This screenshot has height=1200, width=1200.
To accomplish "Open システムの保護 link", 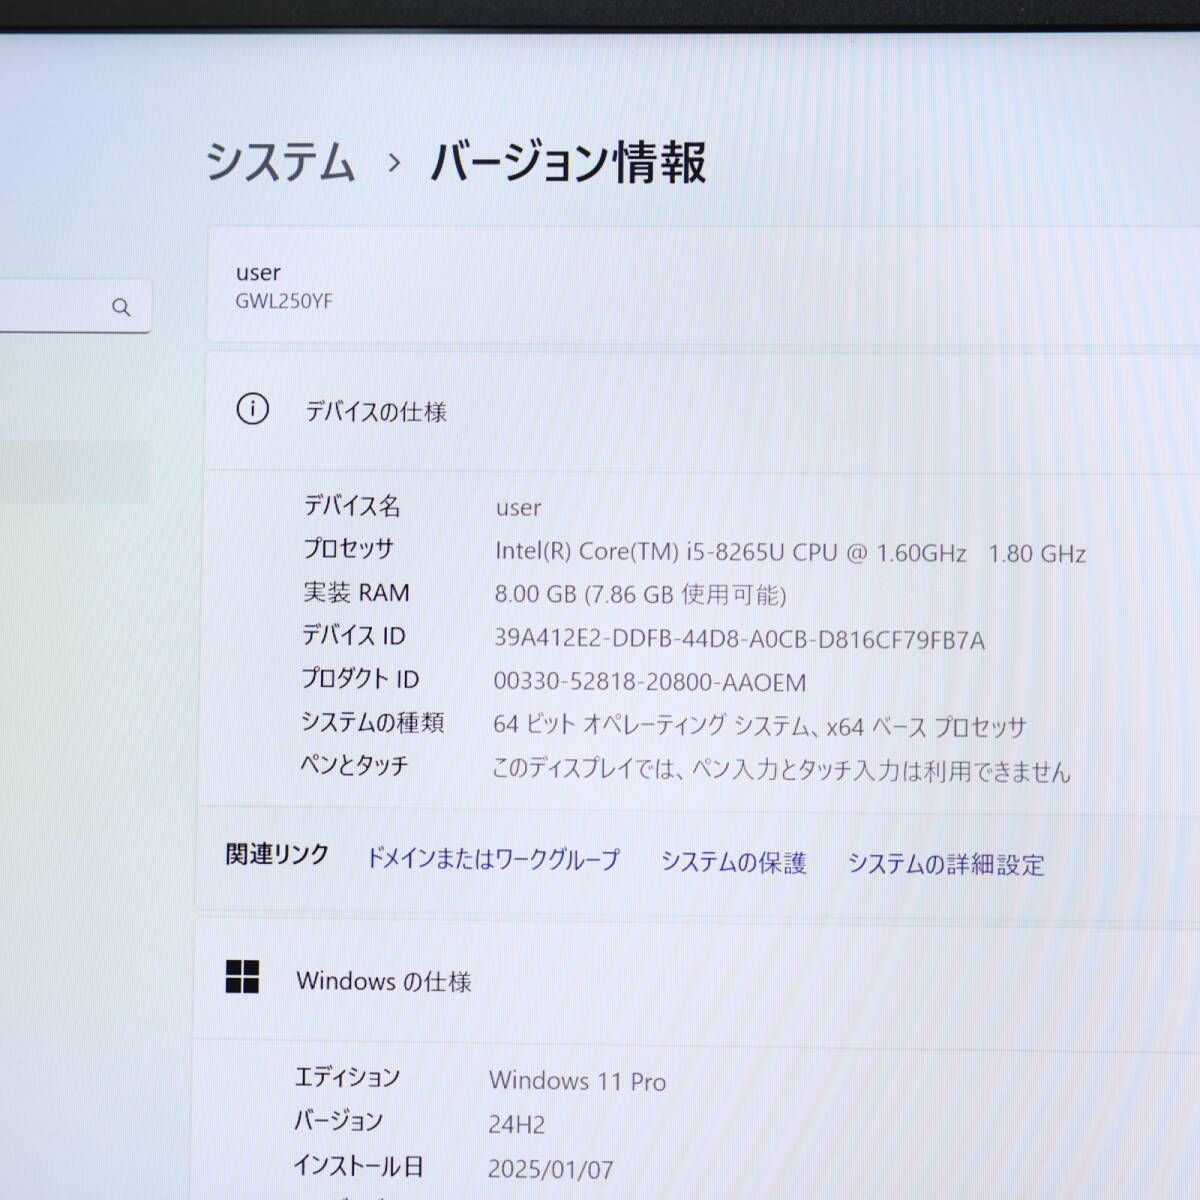I will [733, 862].
